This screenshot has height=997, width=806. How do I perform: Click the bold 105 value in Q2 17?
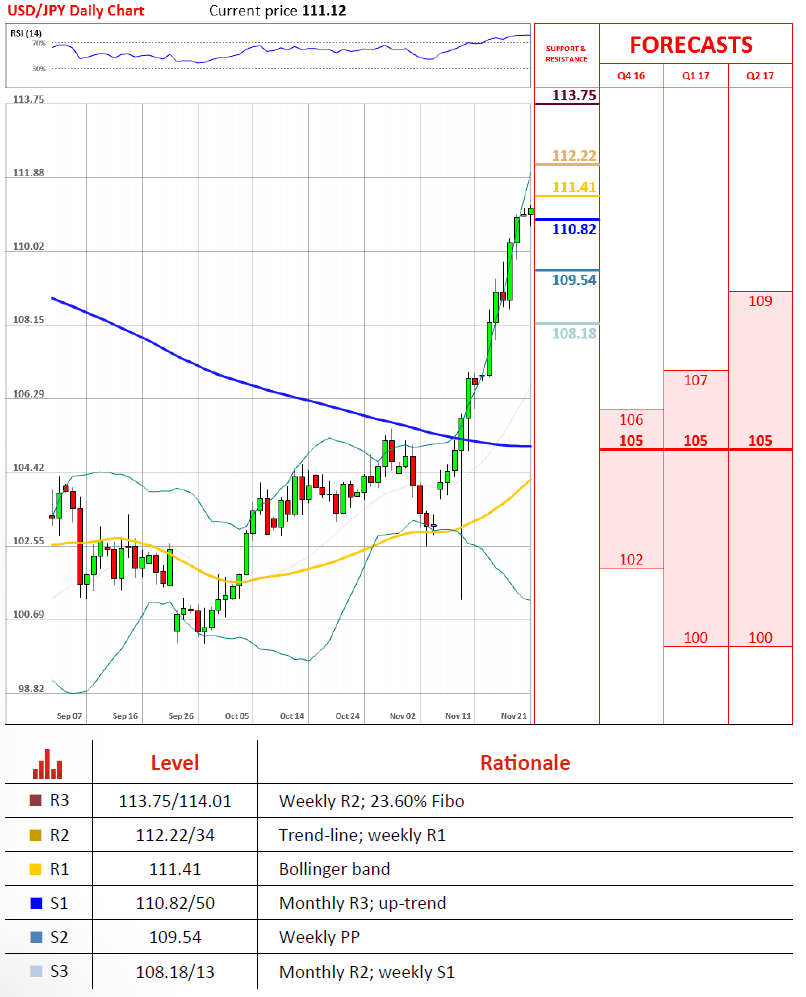(x=760, y=441)
